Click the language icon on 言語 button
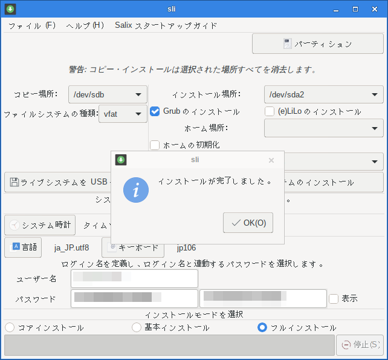388x360 pixels. (16, 247)
